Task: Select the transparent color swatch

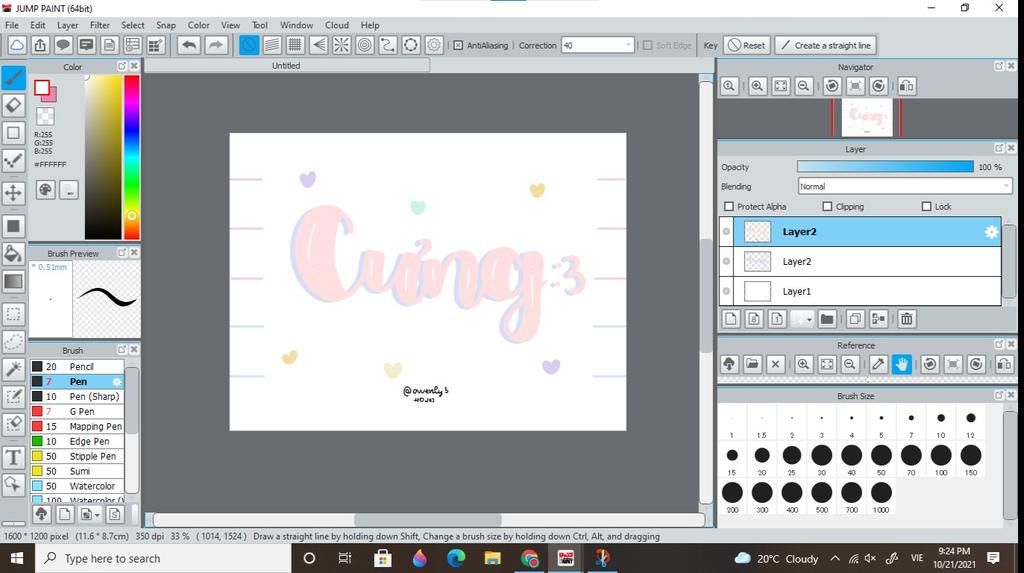Action: (x=45, y=117)
